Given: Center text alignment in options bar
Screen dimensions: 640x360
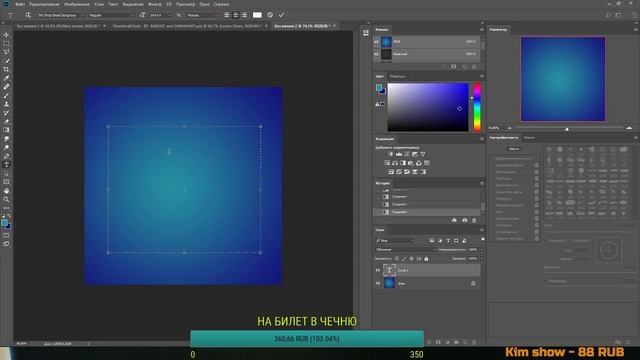Looking at the screenshot, I should 236,15.
